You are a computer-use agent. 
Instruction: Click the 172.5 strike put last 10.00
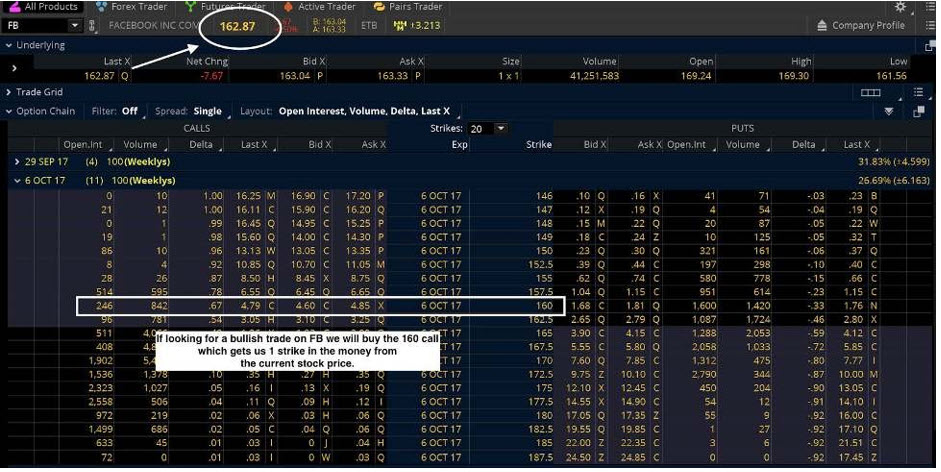[x=850, y=374]
